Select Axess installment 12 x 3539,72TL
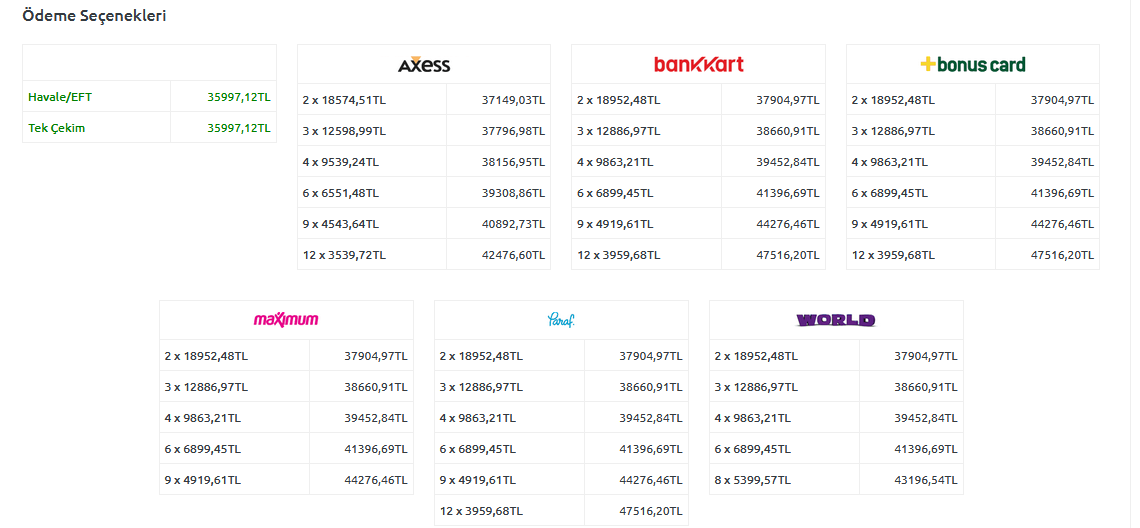This screenshot has width=1140, height=528. pyautogui.click(x=344, y=255)
